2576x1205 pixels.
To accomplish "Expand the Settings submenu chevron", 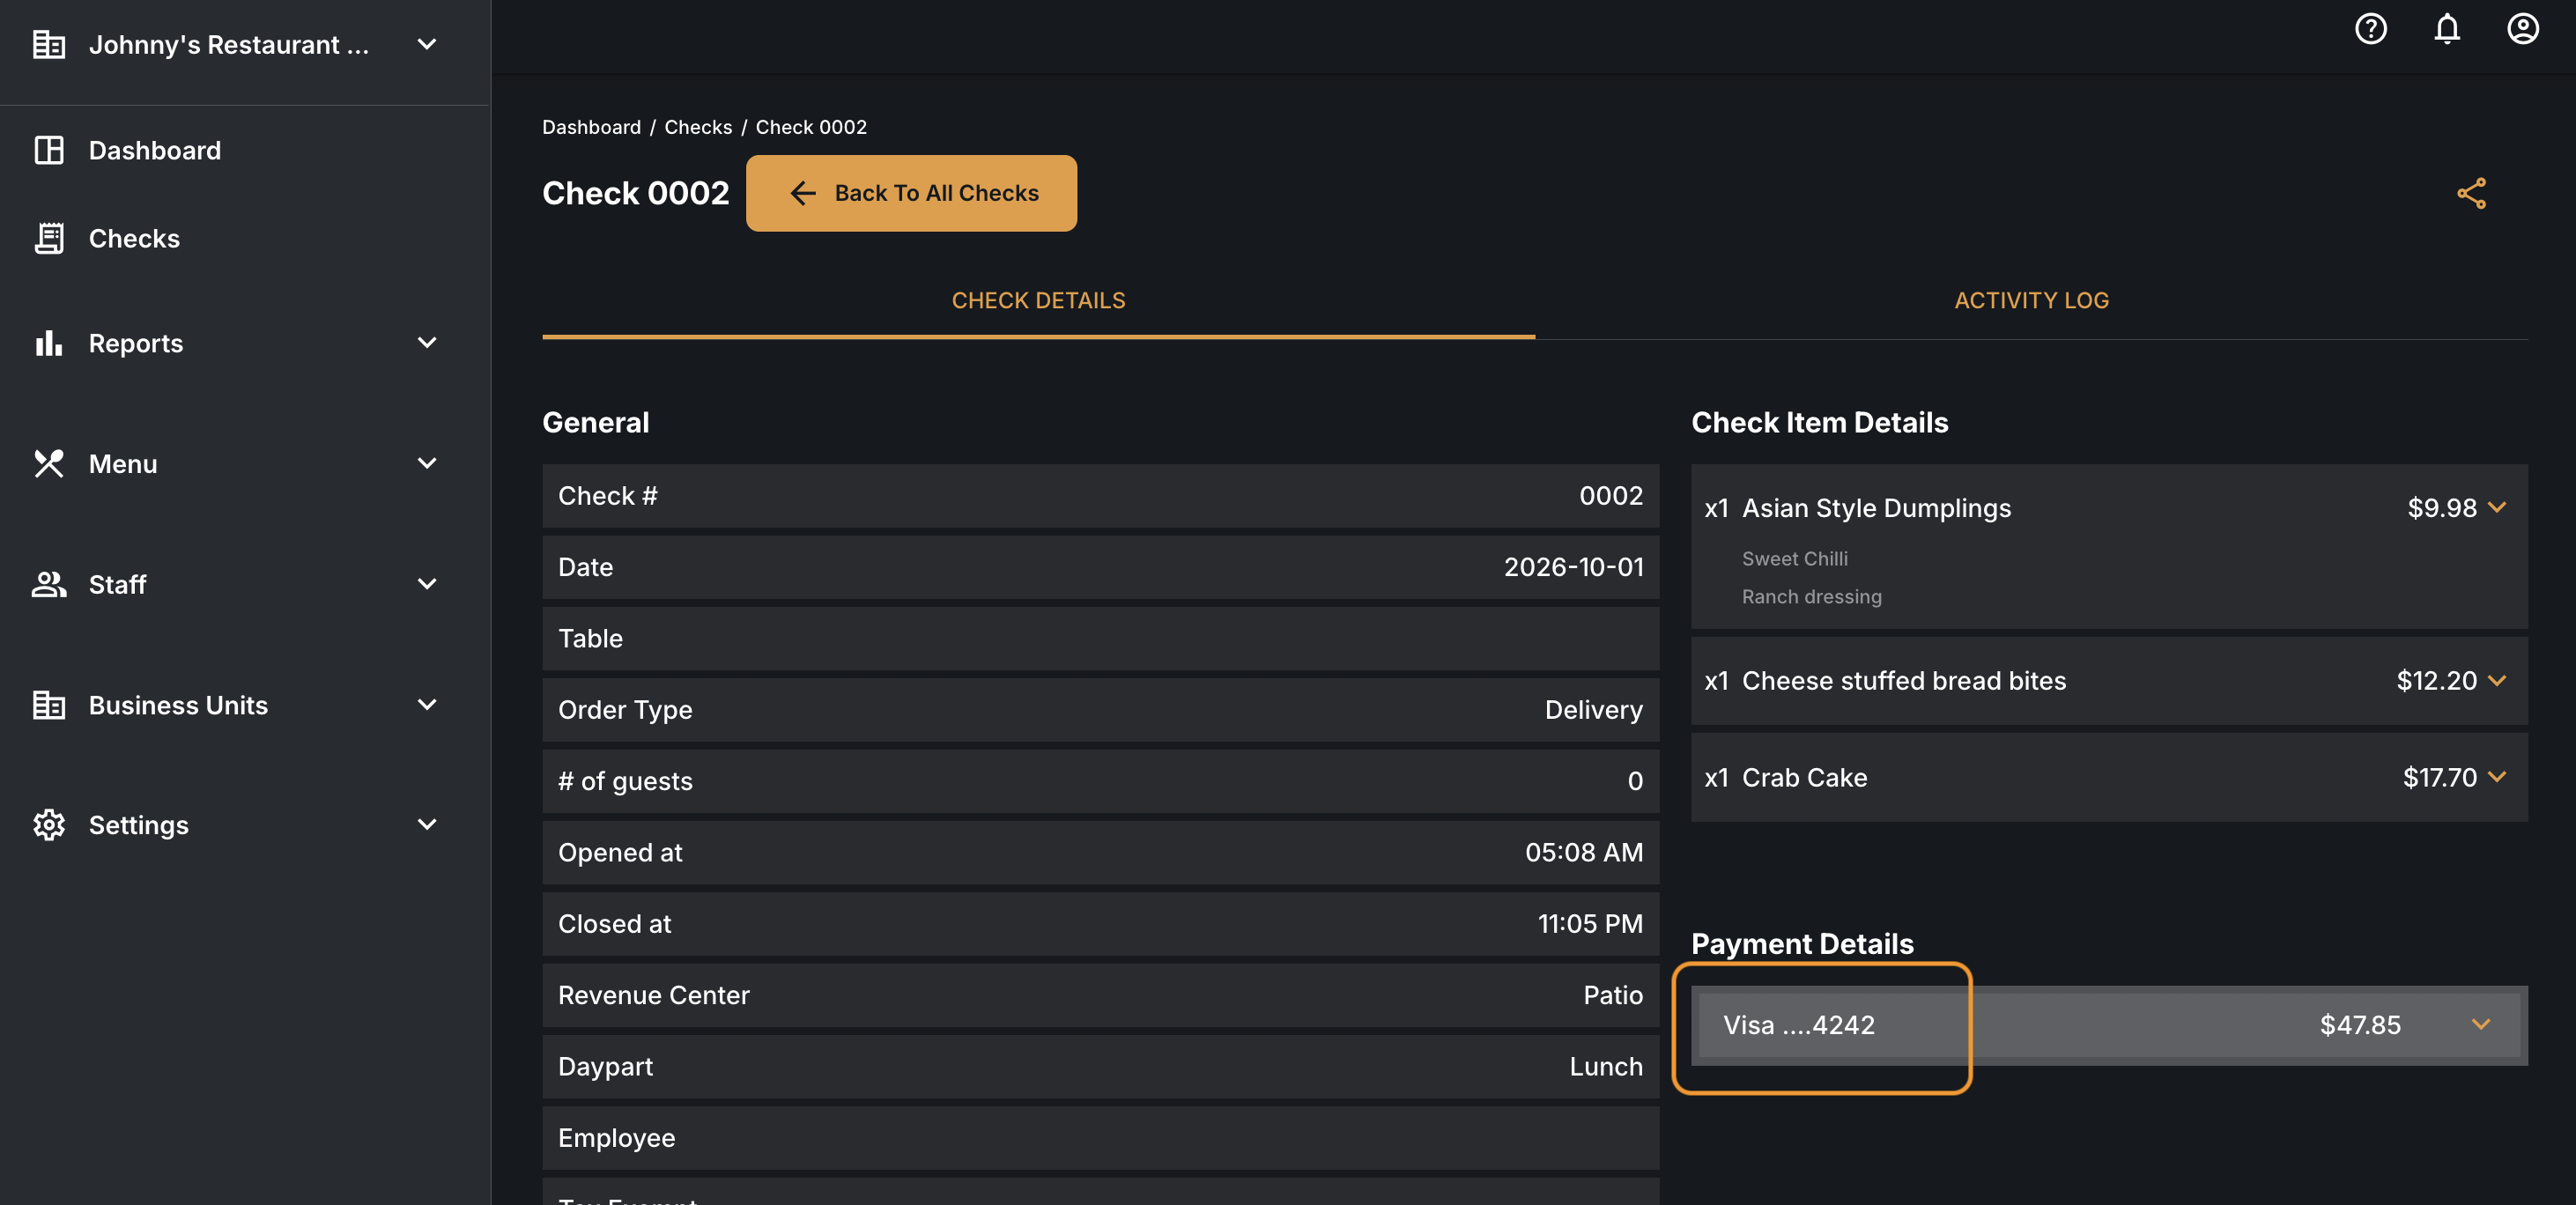I will click(427, 825).
